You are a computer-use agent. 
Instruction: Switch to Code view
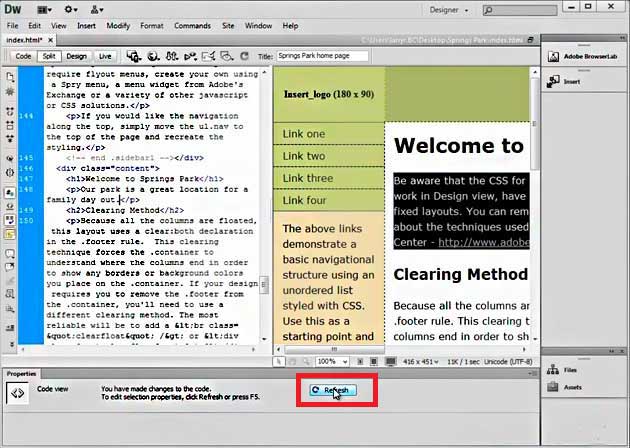[23, 56]
